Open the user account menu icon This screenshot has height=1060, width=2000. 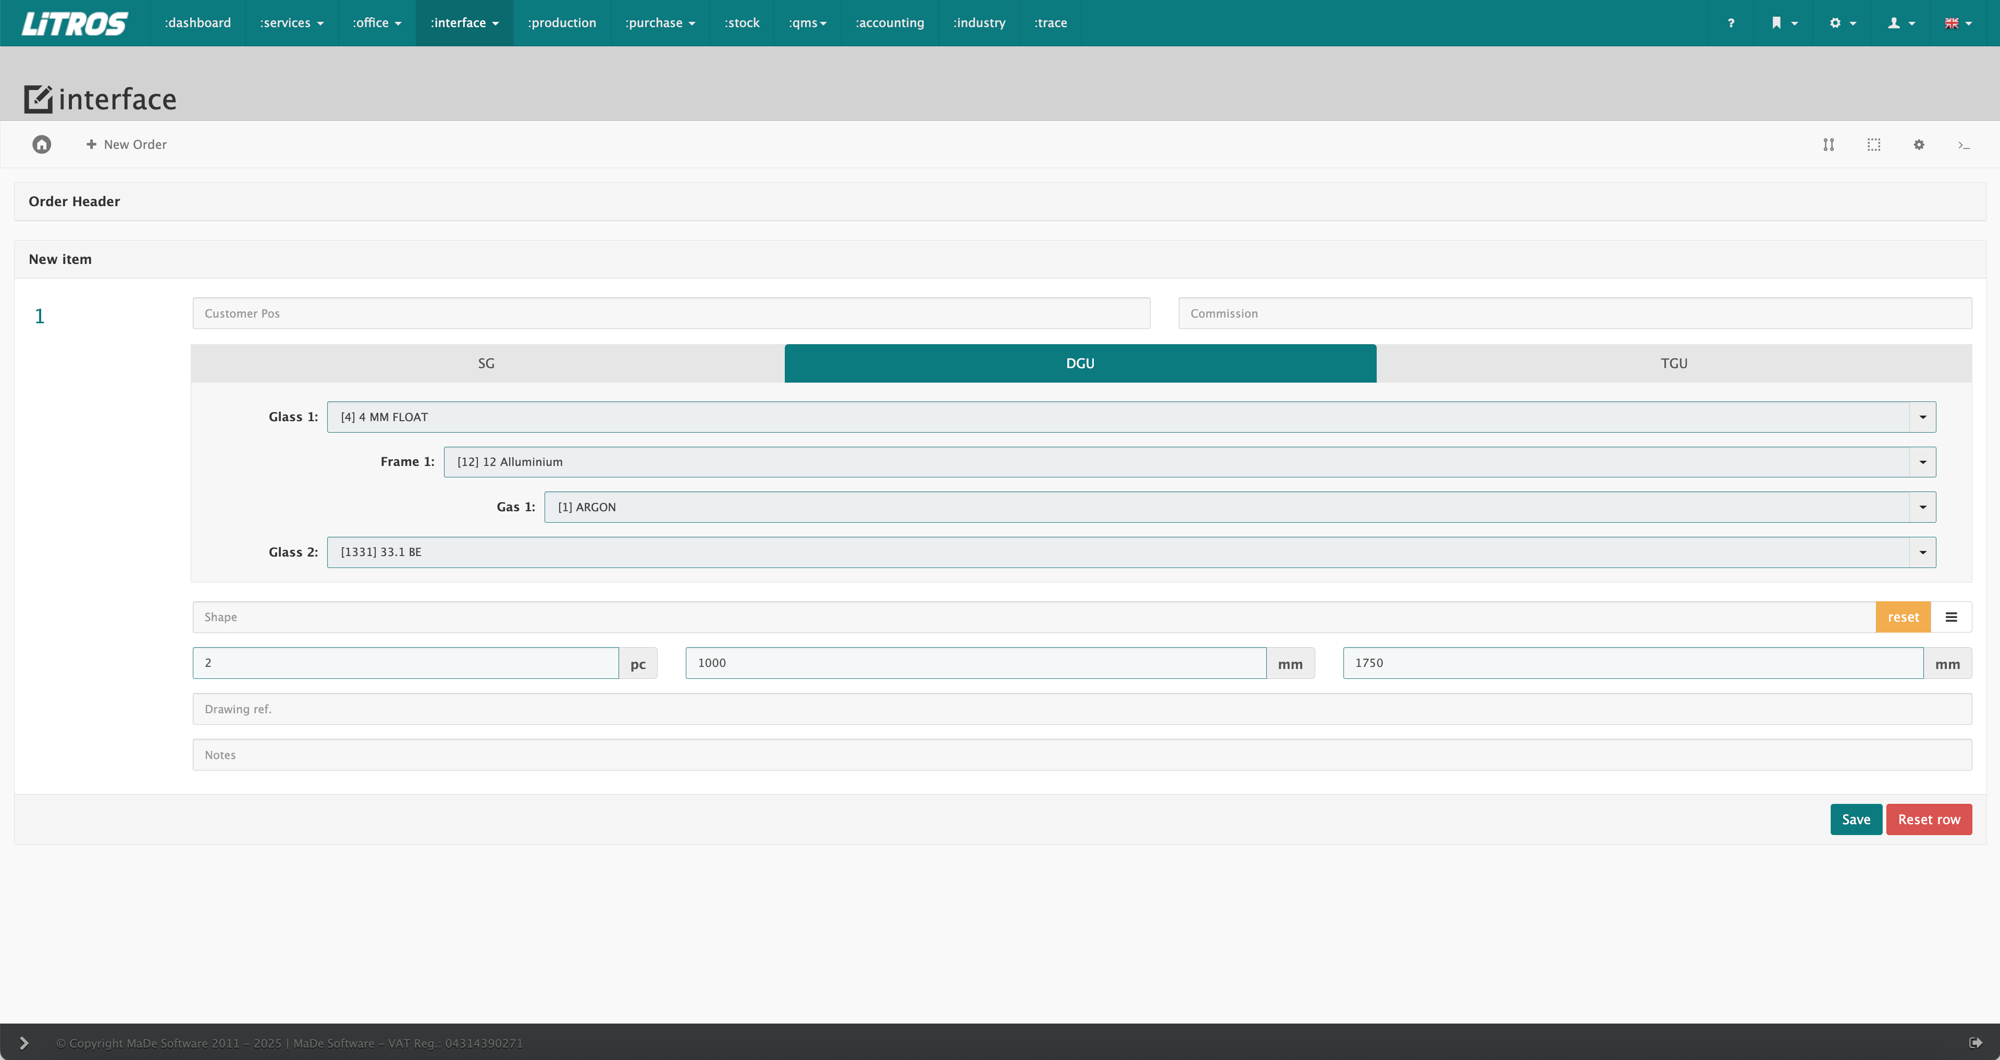pyautogui.click(x=1900, y=23)
